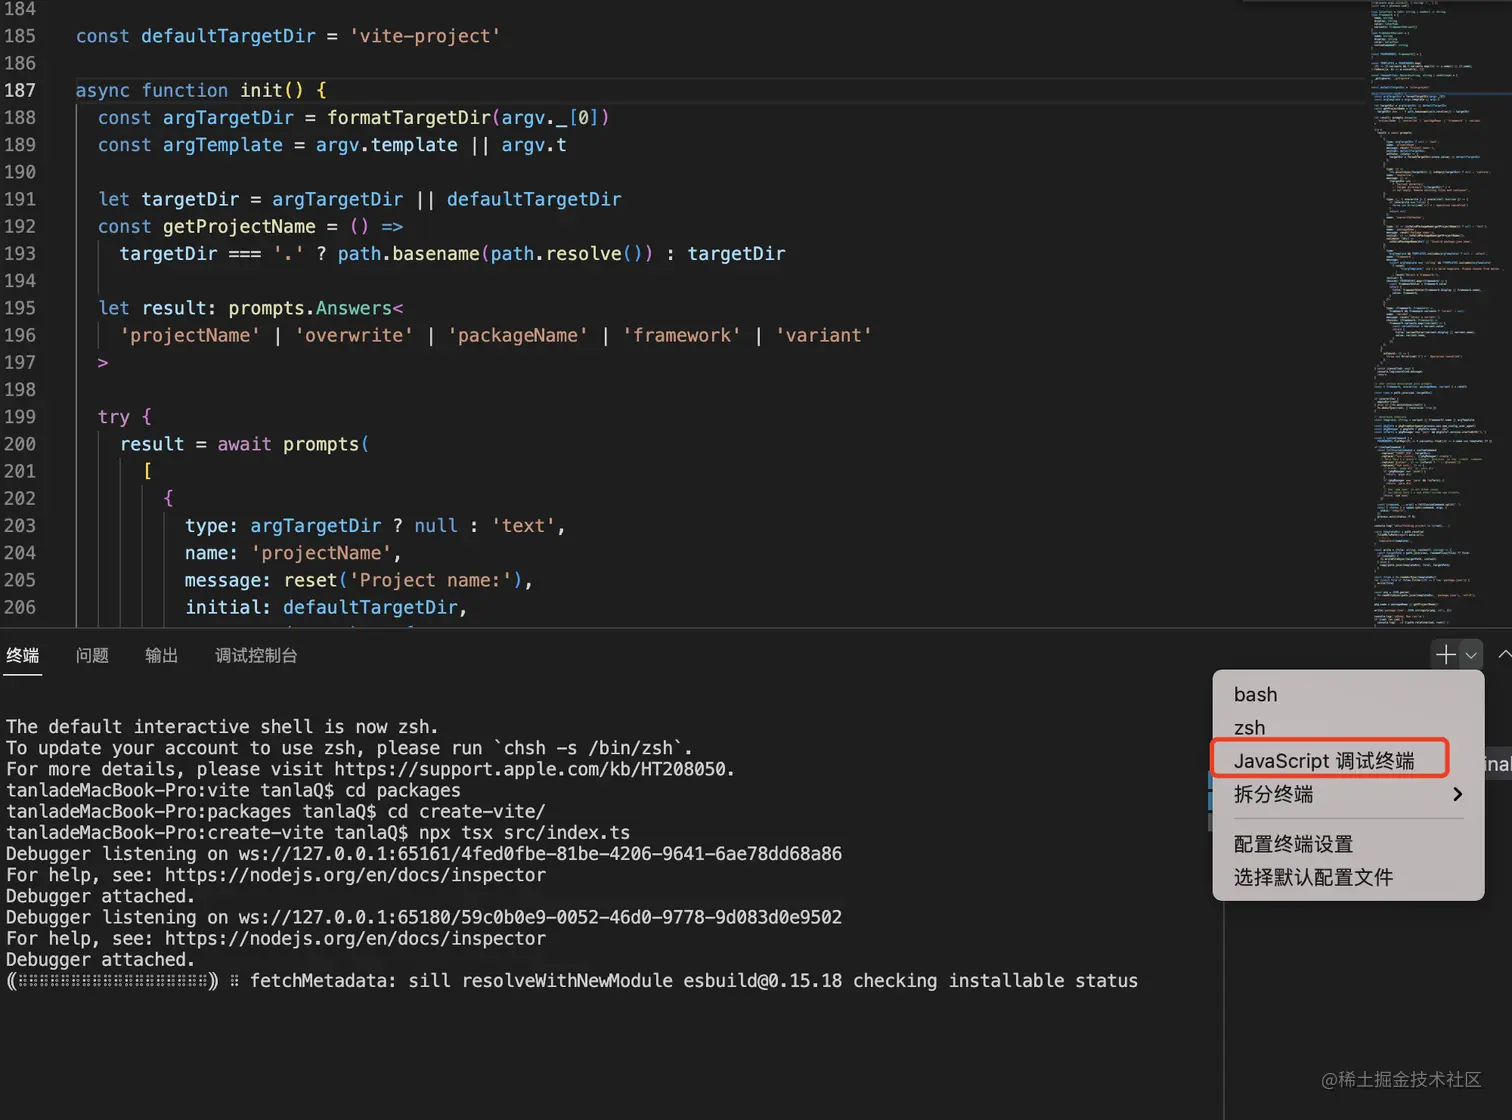Click the 'variant' string literal
The width and height of the screenshot is (1512, 1120).
pos(824,335)
